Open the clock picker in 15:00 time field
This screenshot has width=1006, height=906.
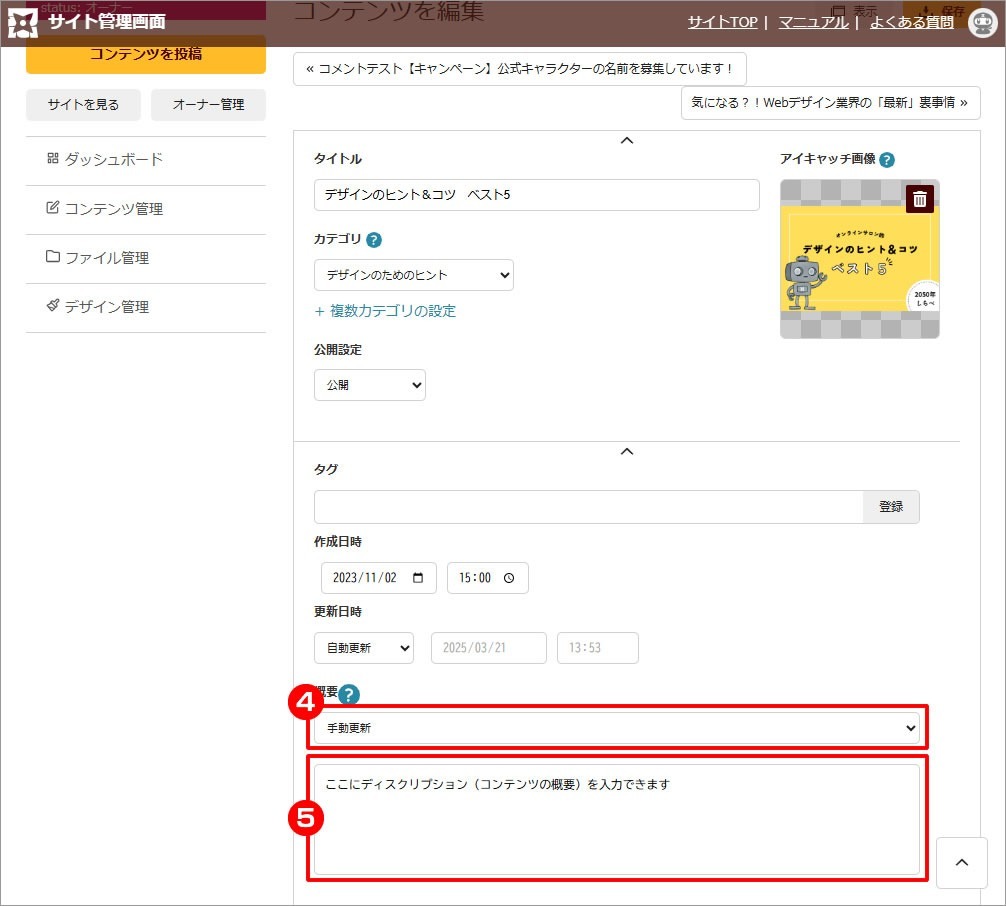509,578
